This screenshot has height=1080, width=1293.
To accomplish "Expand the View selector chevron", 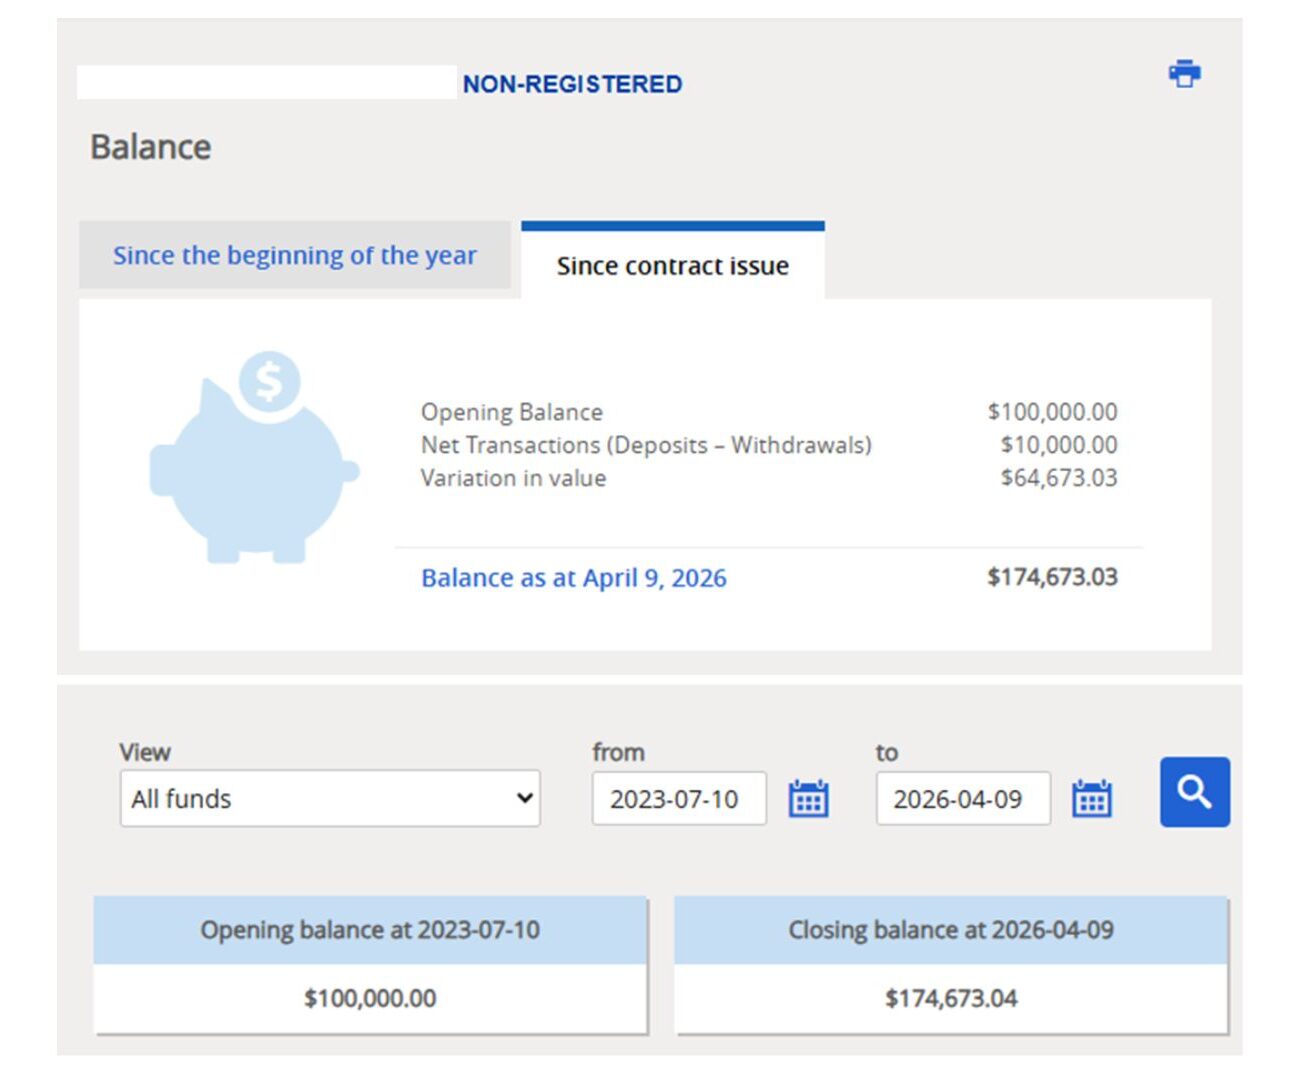I will pyautogui.click(x=524, y=798).
